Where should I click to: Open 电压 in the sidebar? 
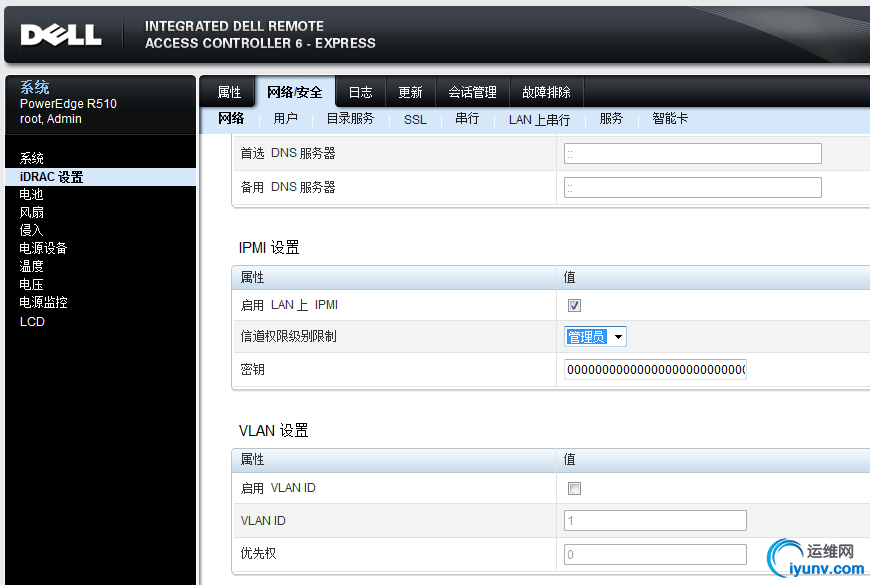31,284
